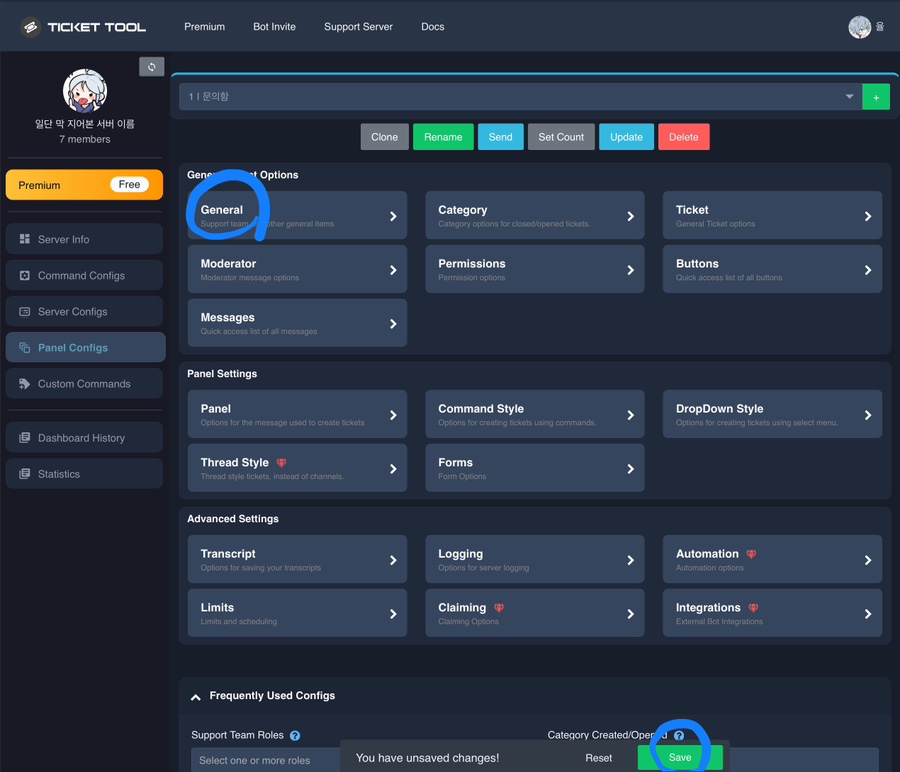Open the Thread Style premium settings card
The height and width of the screenshot is (772, 900).
pos(297,468)
